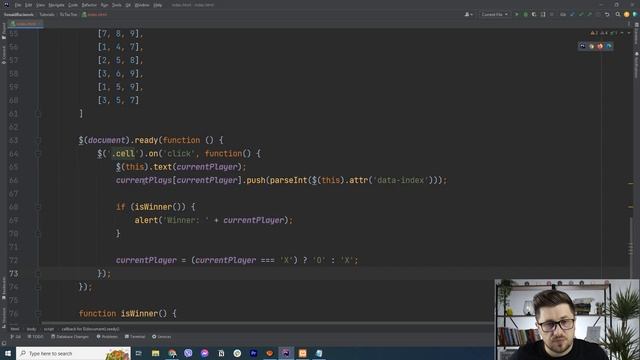
Task: Open the Tools menu
Action: 117,5
